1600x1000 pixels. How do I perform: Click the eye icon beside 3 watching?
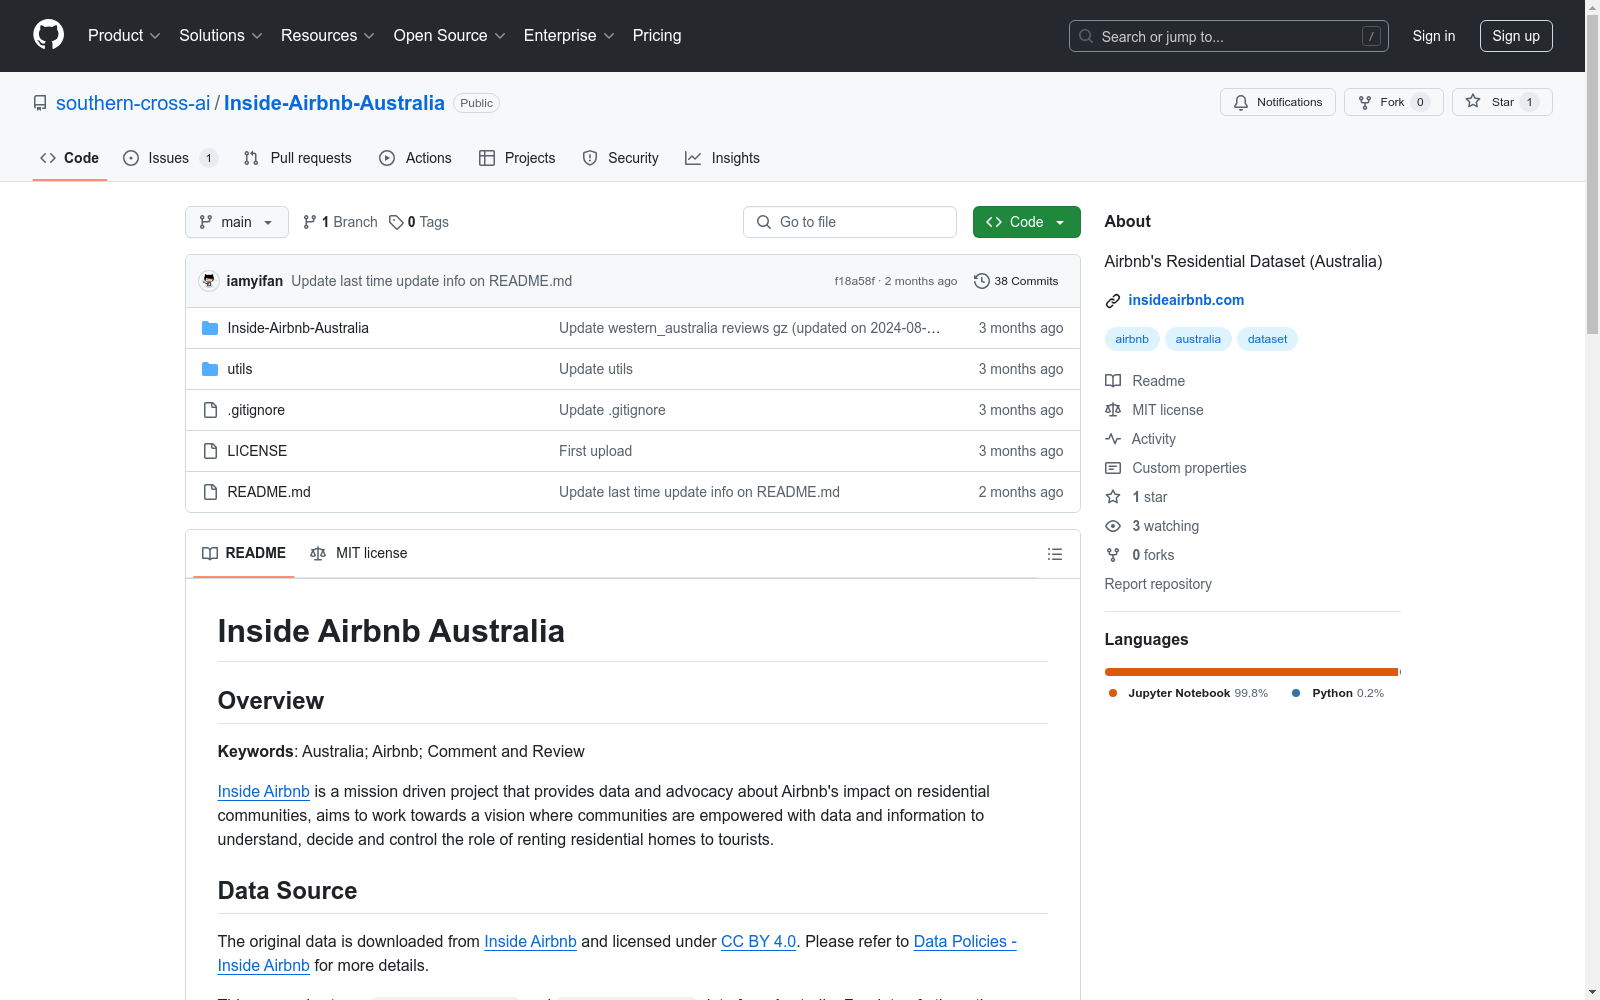pos(1113,526)
